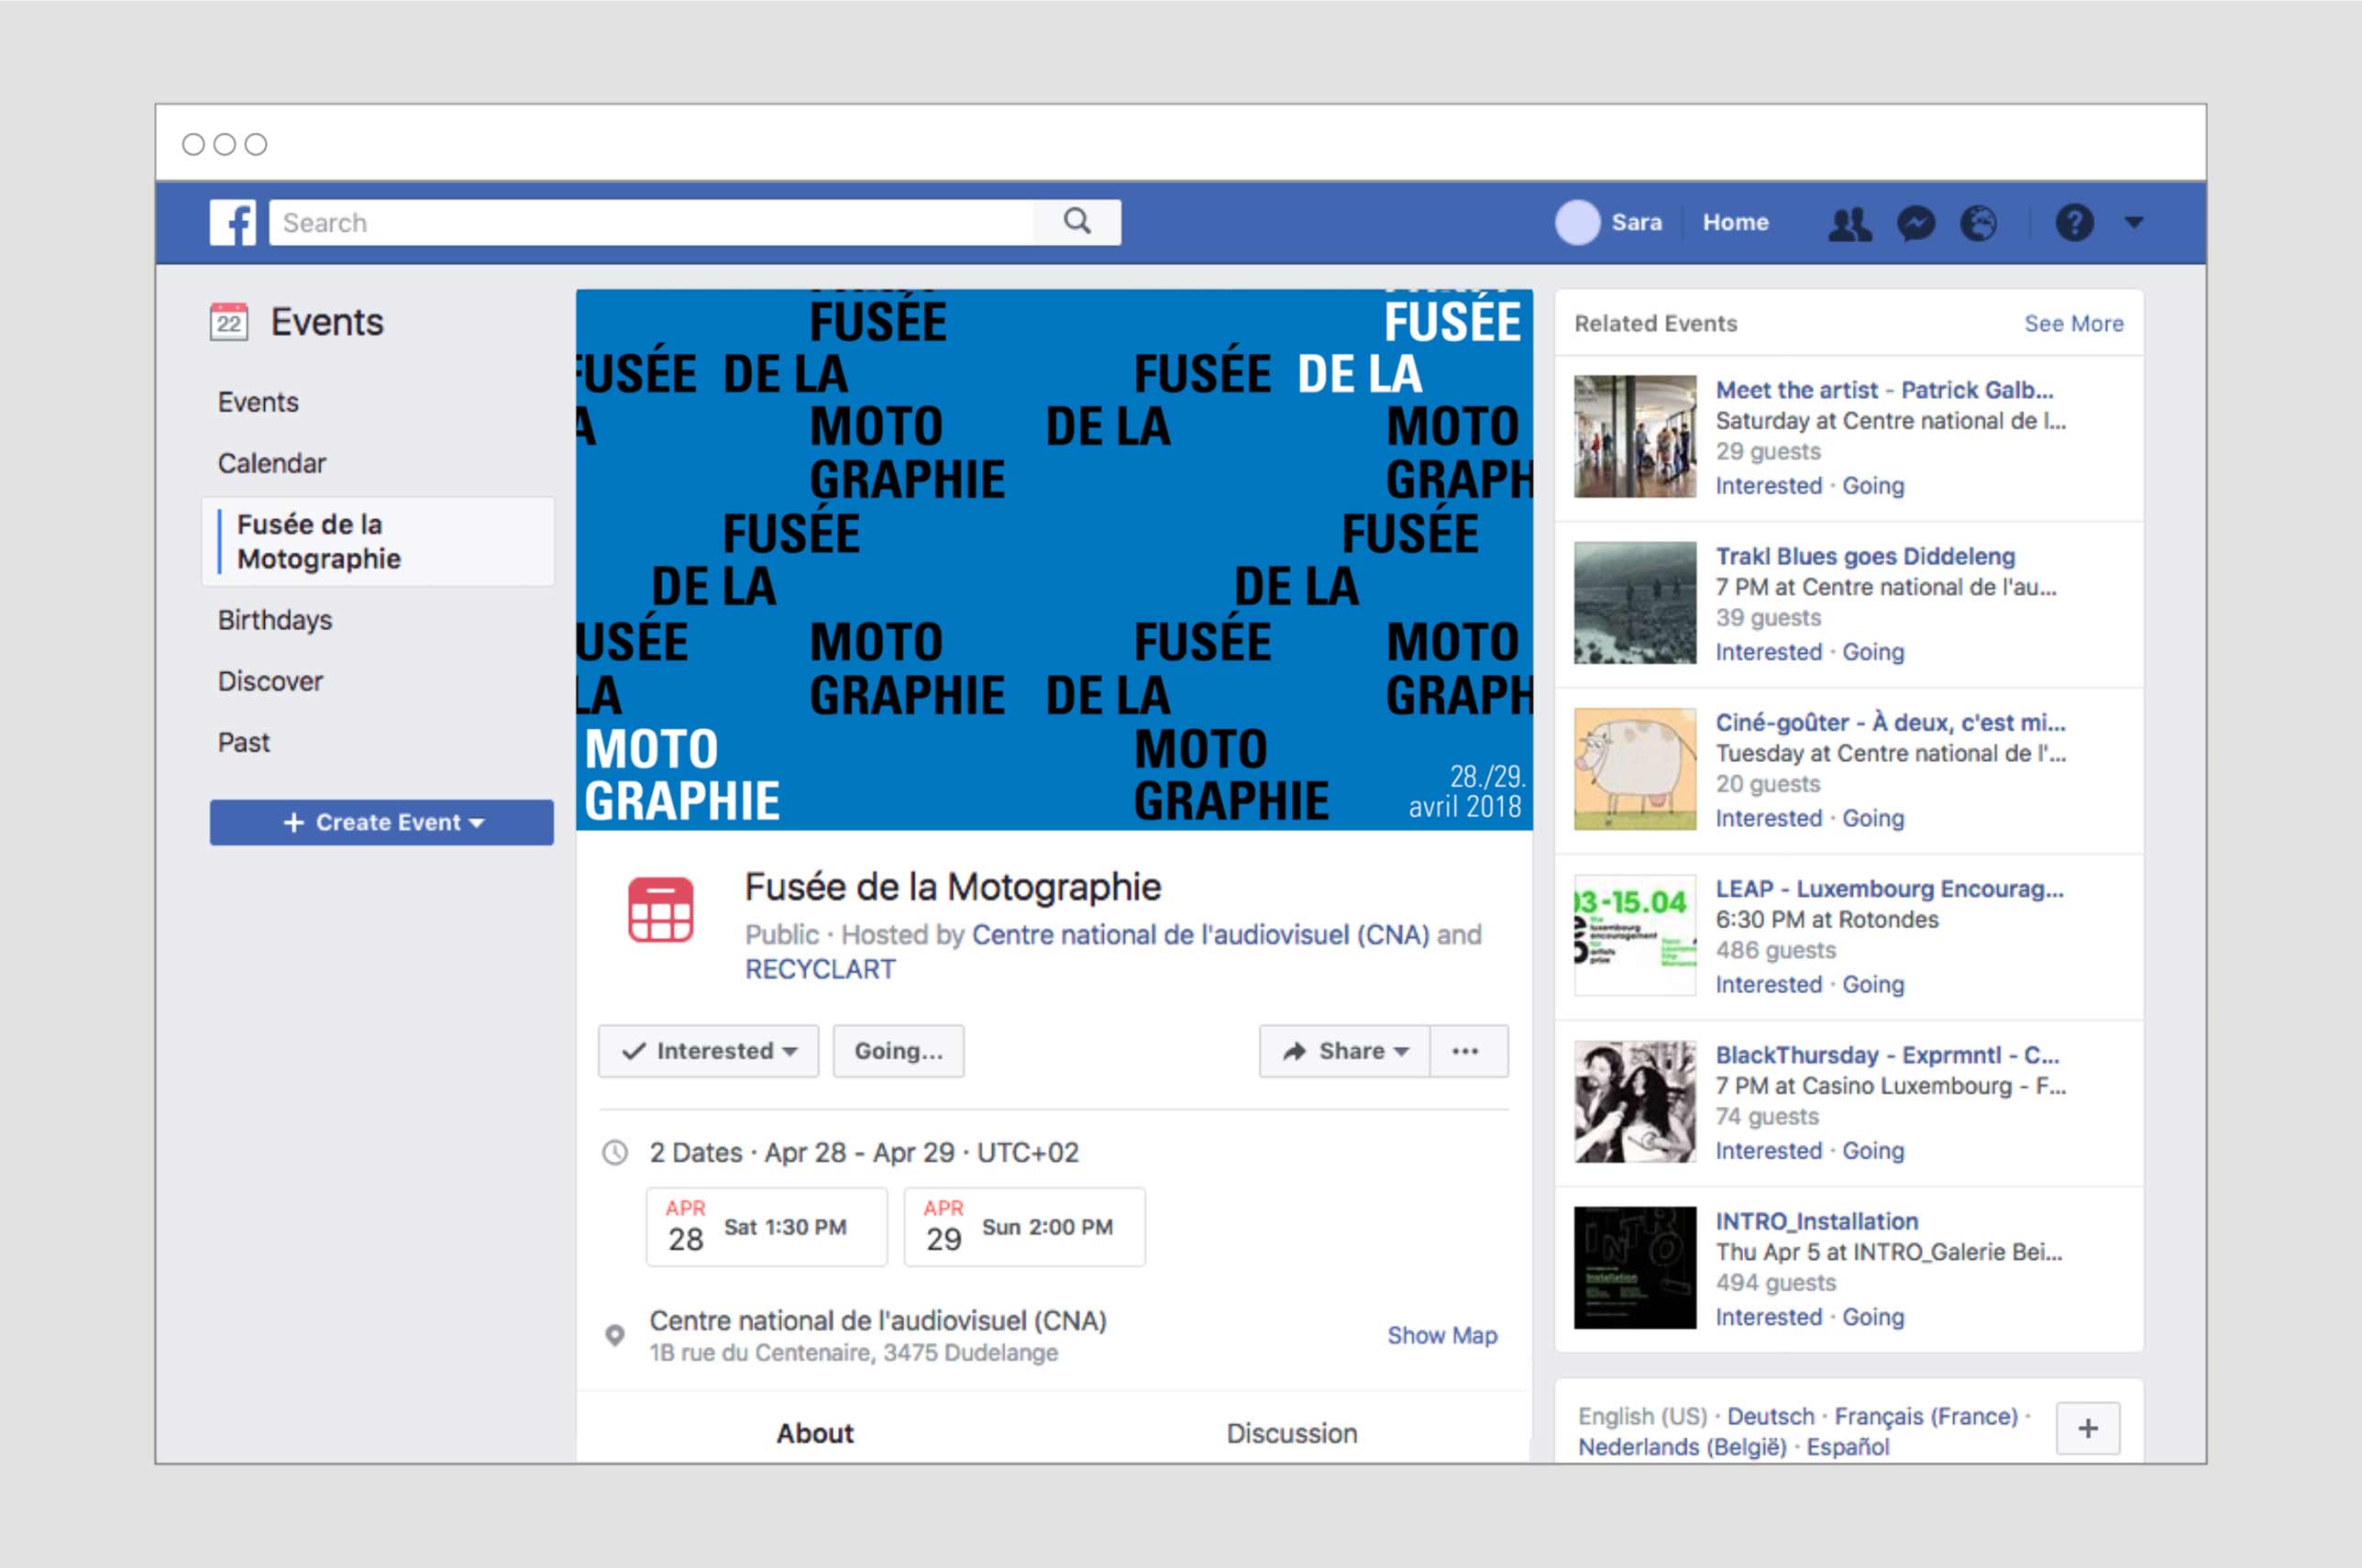Screen dimensions: 2362x1568
Task: Select Calendar in the left sidebar
Action: tap(272, 463)
